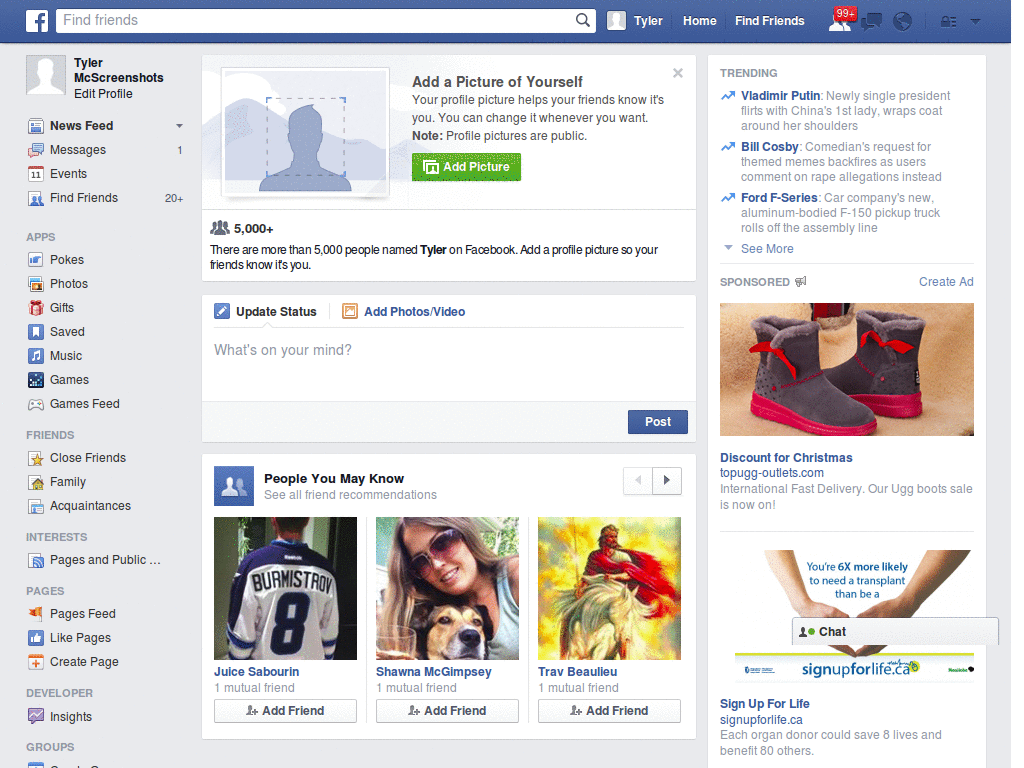
Task: Click the Facebook logo icon
Action: click(37, 21)
